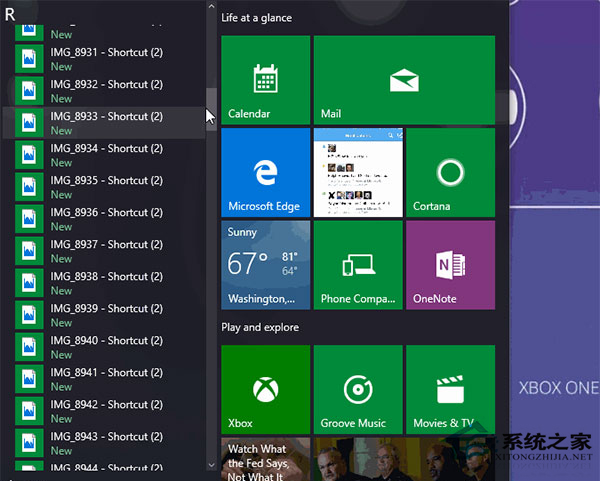Click the scroll up arrow of apps list
600x481 pixels.
click(211, 6)
